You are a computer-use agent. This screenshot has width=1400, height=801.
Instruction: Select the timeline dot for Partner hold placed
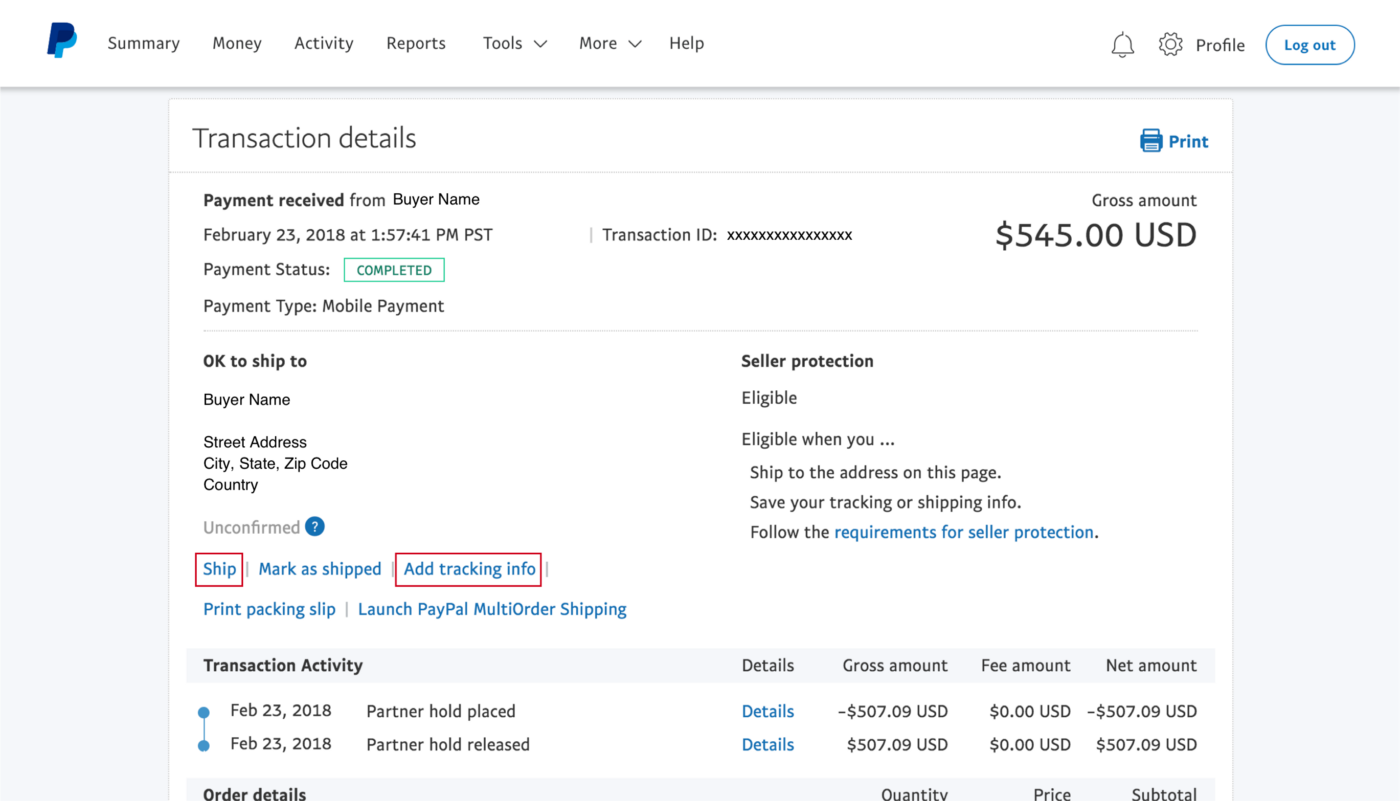[204, 710]
